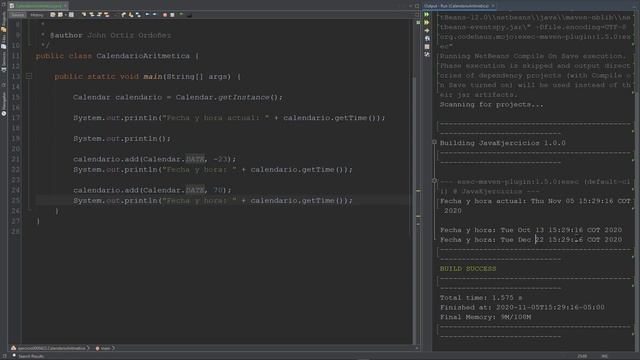Screen dimensions: 640x360
Task: Click the Comment lines icon
Action: click(x=181, y=14)
